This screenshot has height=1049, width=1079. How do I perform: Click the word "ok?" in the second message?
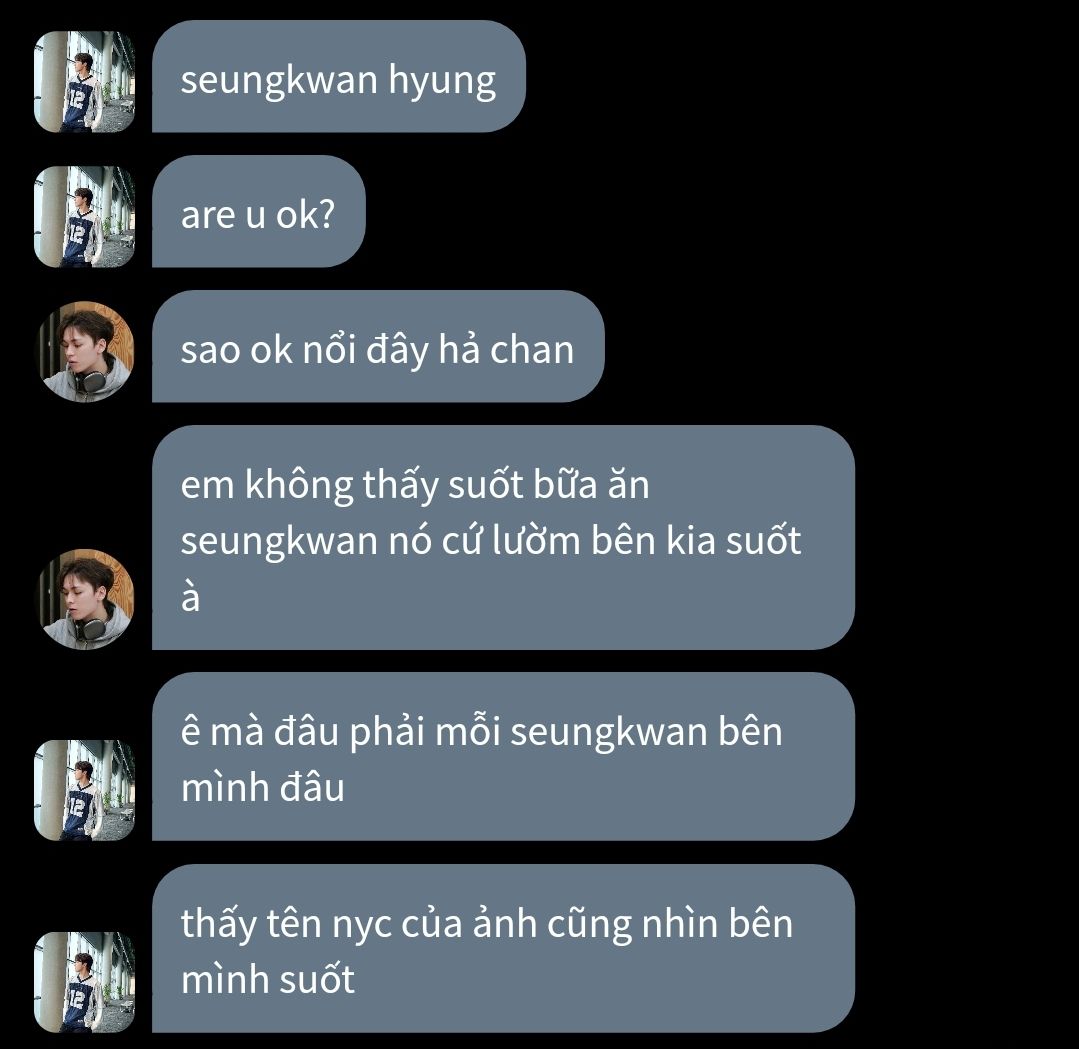click(x=306, y=214)
